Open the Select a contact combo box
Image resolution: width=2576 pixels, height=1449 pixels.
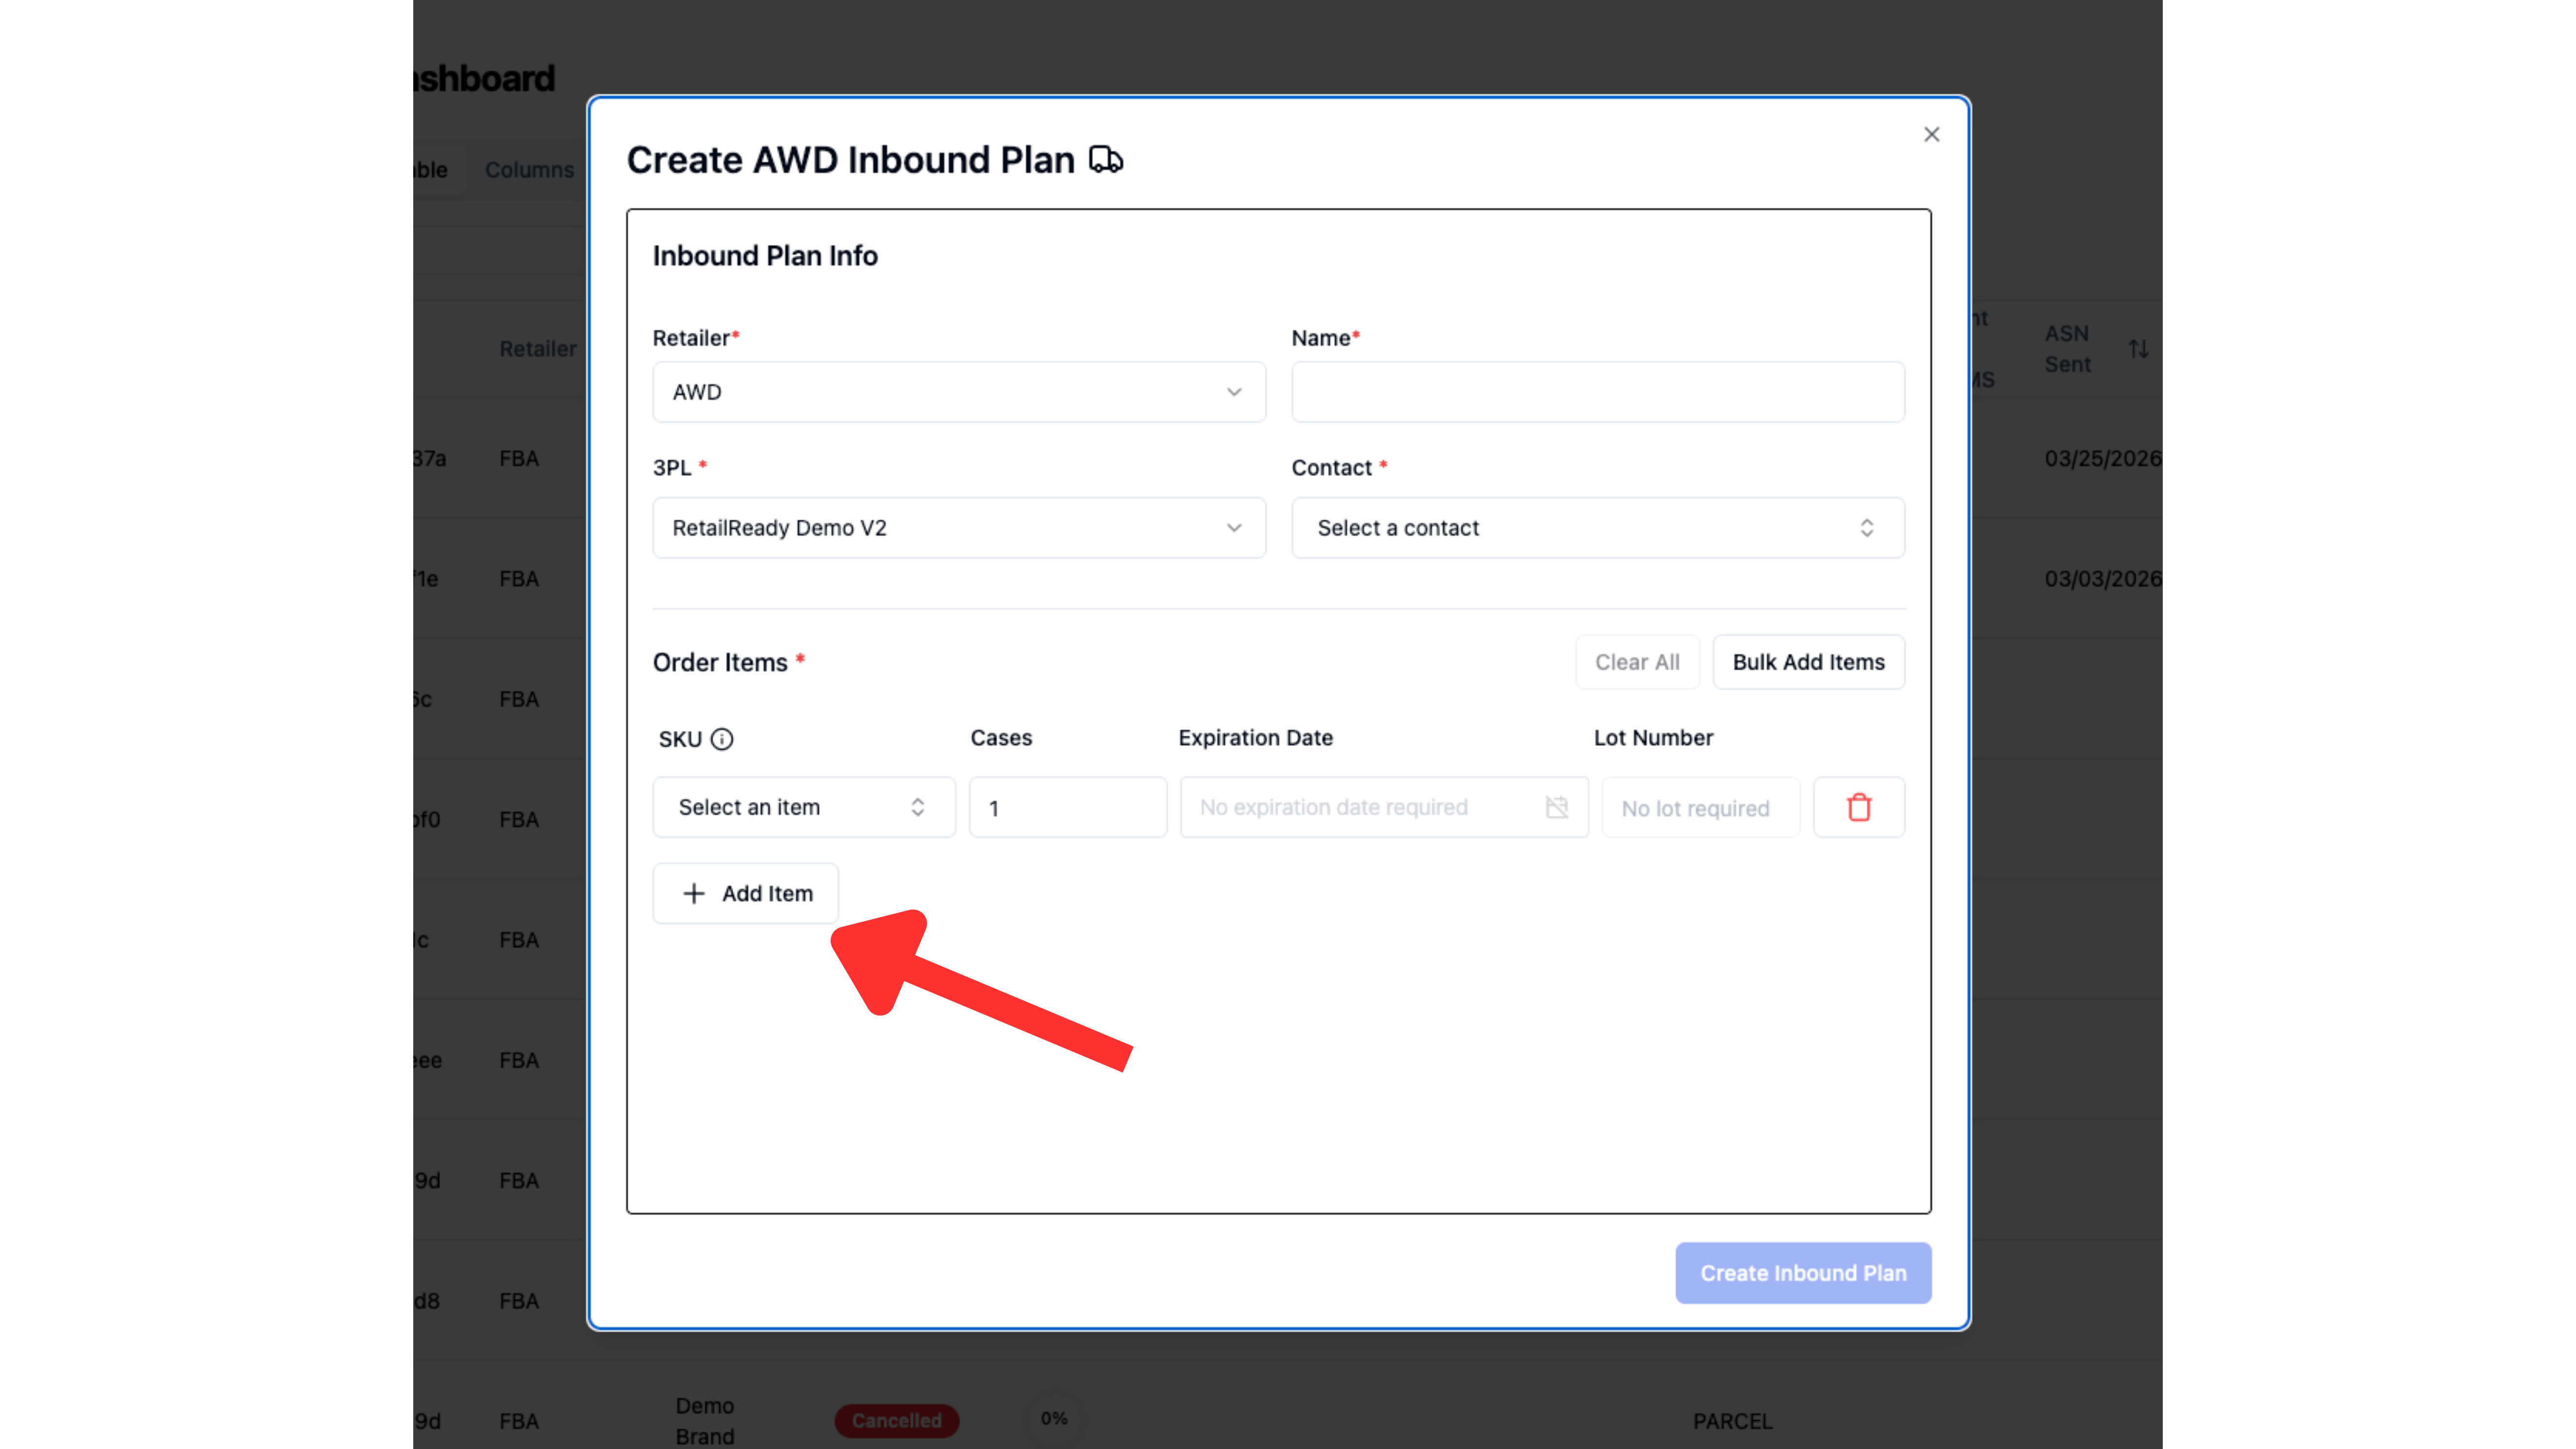coord(1597,528)
